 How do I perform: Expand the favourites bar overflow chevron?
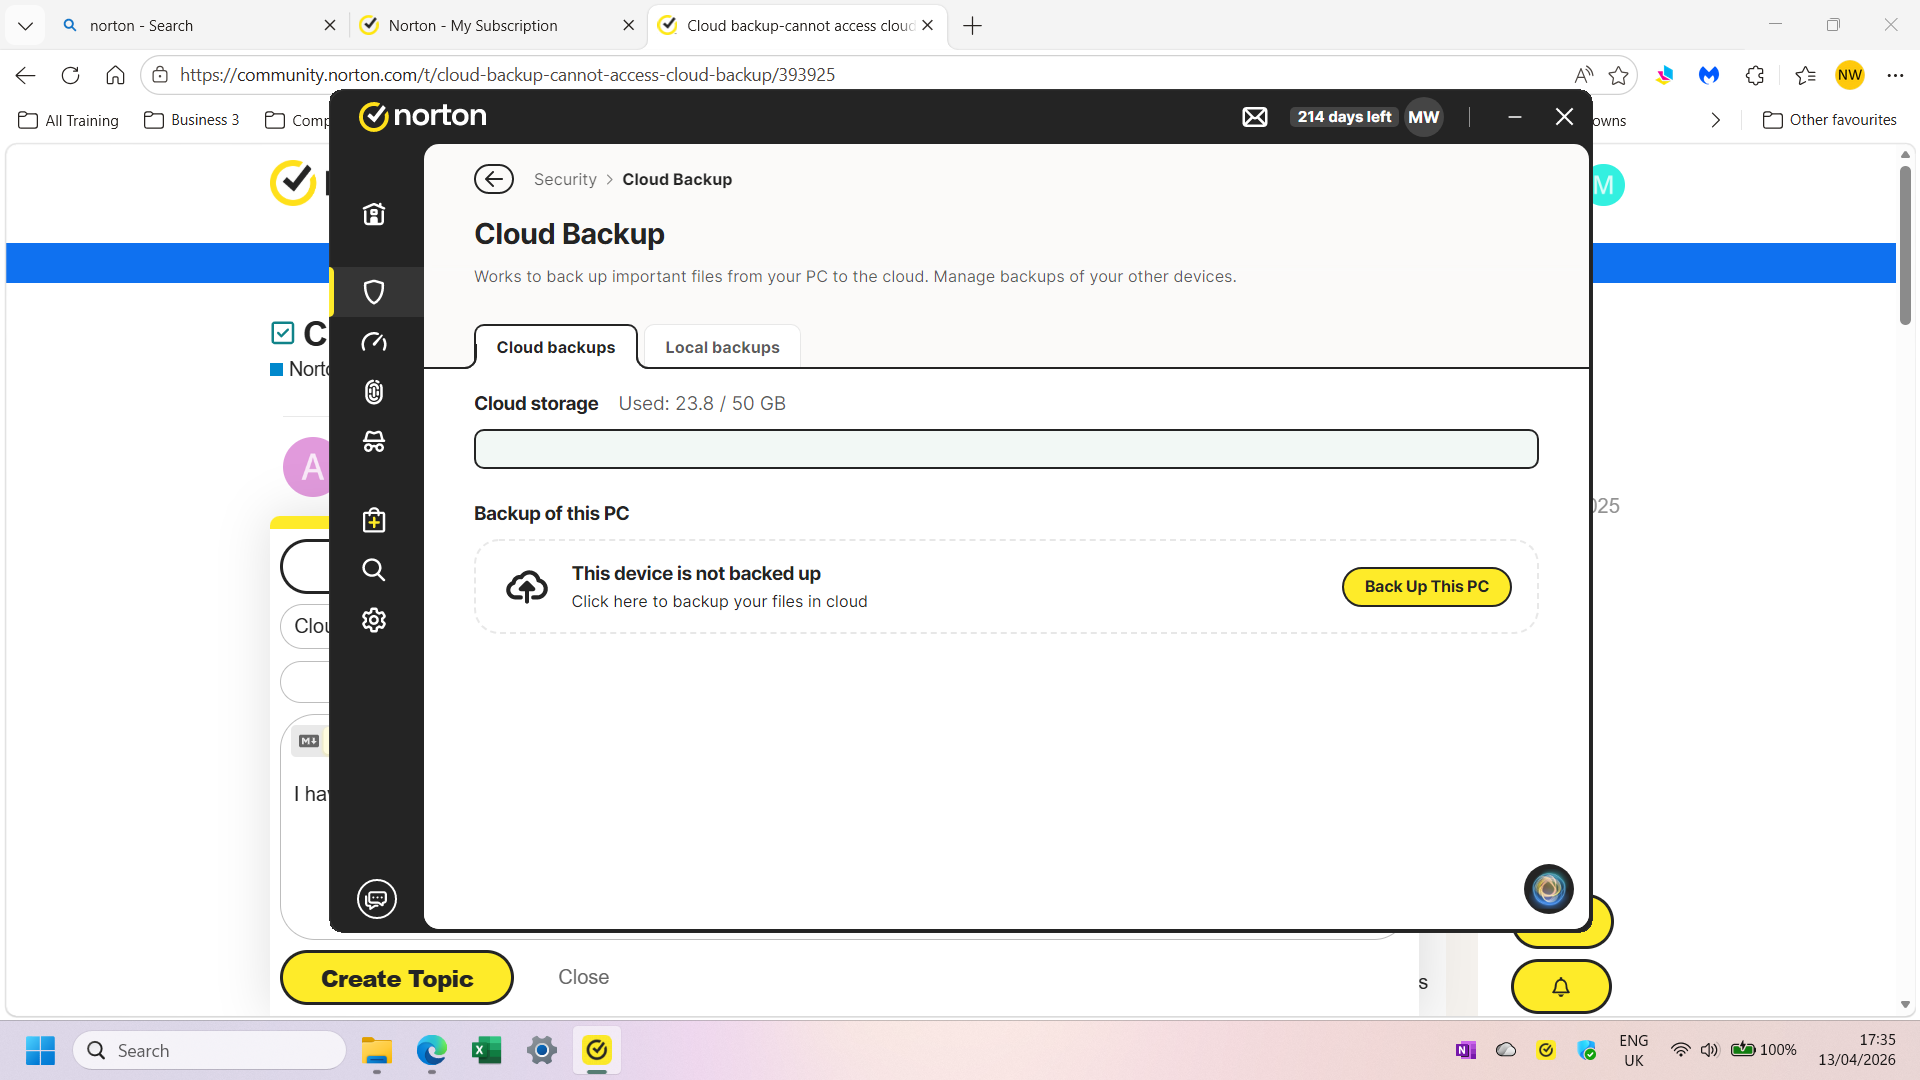pyautogui.click(x=1716, y=120)
